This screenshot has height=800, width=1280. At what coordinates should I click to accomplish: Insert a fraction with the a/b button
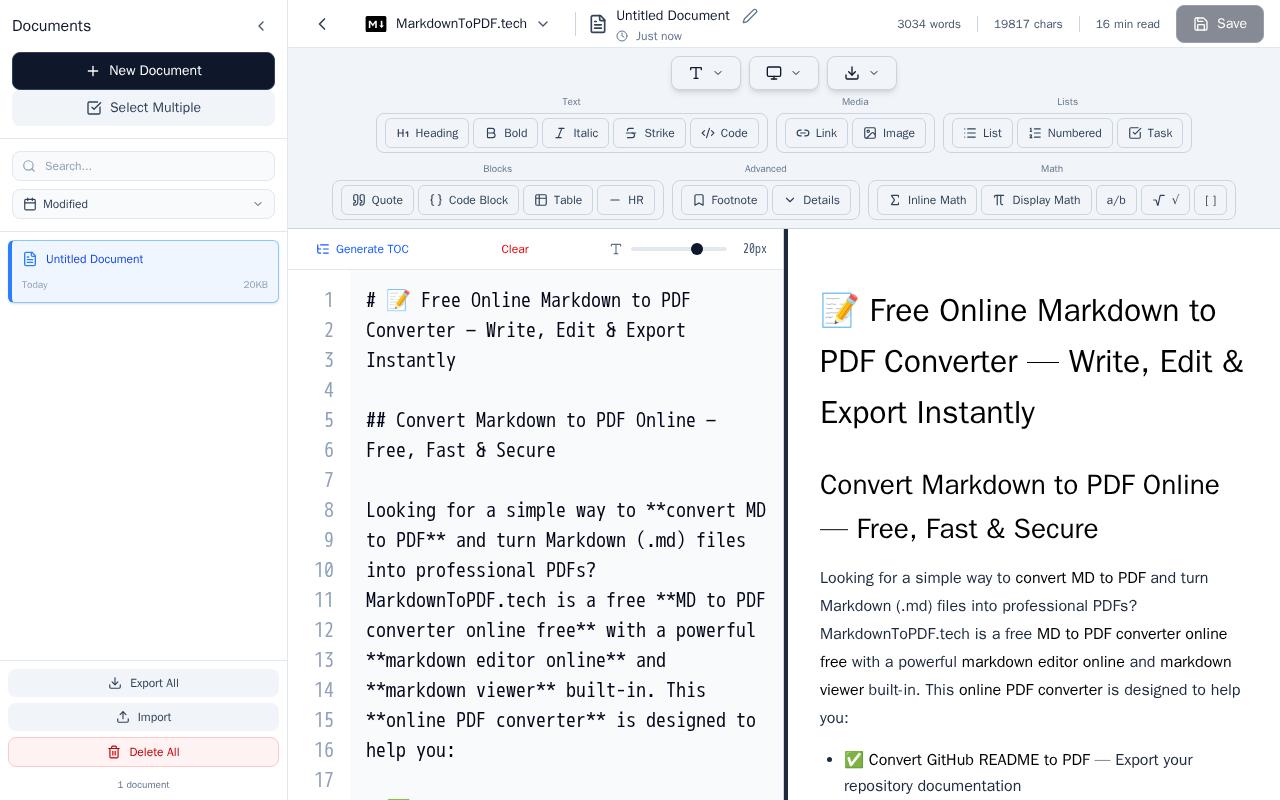pos(1116,200)
